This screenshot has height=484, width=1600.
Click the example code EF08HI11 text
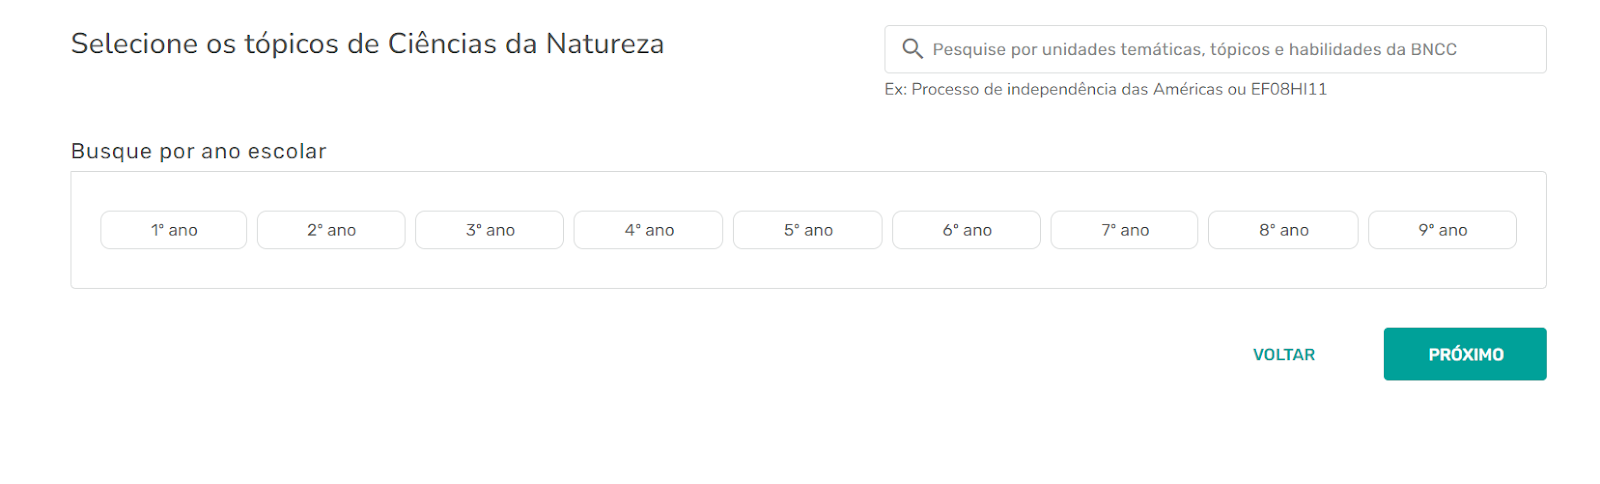[x=1289, y=89]
